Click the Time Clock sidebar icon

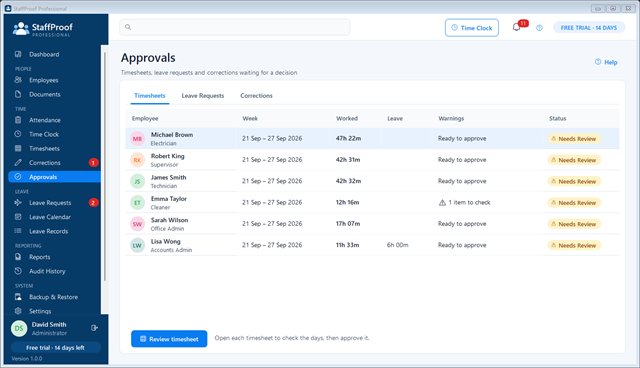pyautogui.click(x=18, y=134)
